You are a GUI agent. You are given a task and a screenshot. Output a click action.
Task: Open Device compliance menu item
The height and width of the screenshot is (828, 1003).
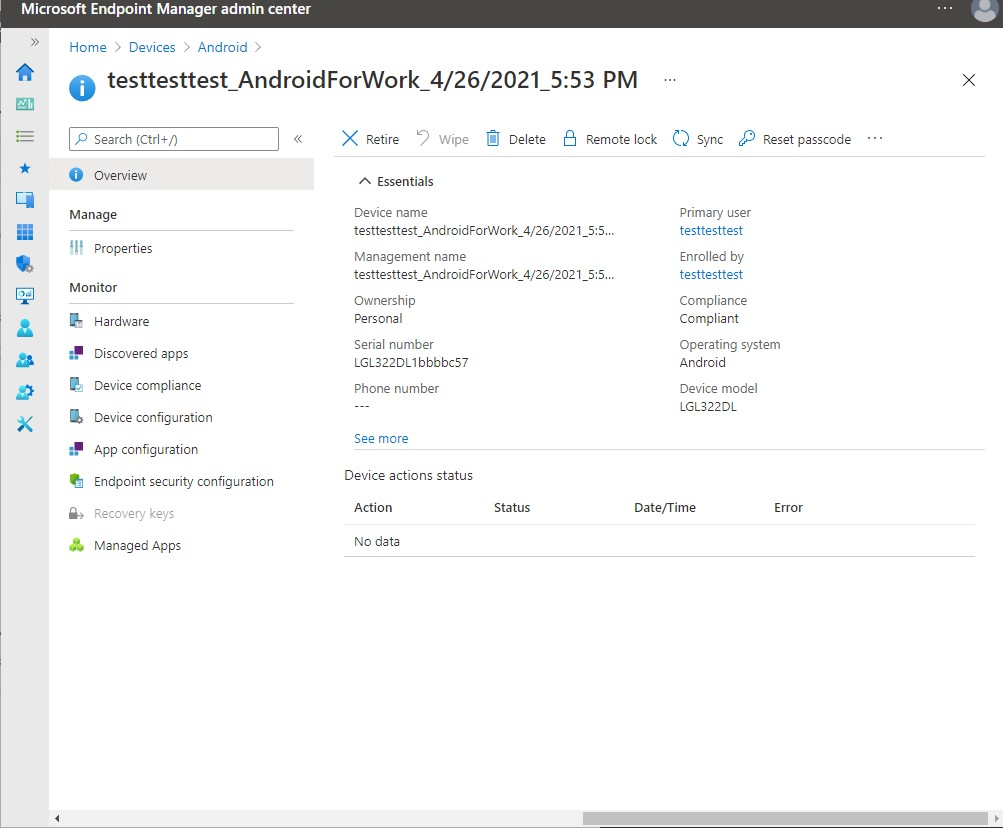coord(147,386)
